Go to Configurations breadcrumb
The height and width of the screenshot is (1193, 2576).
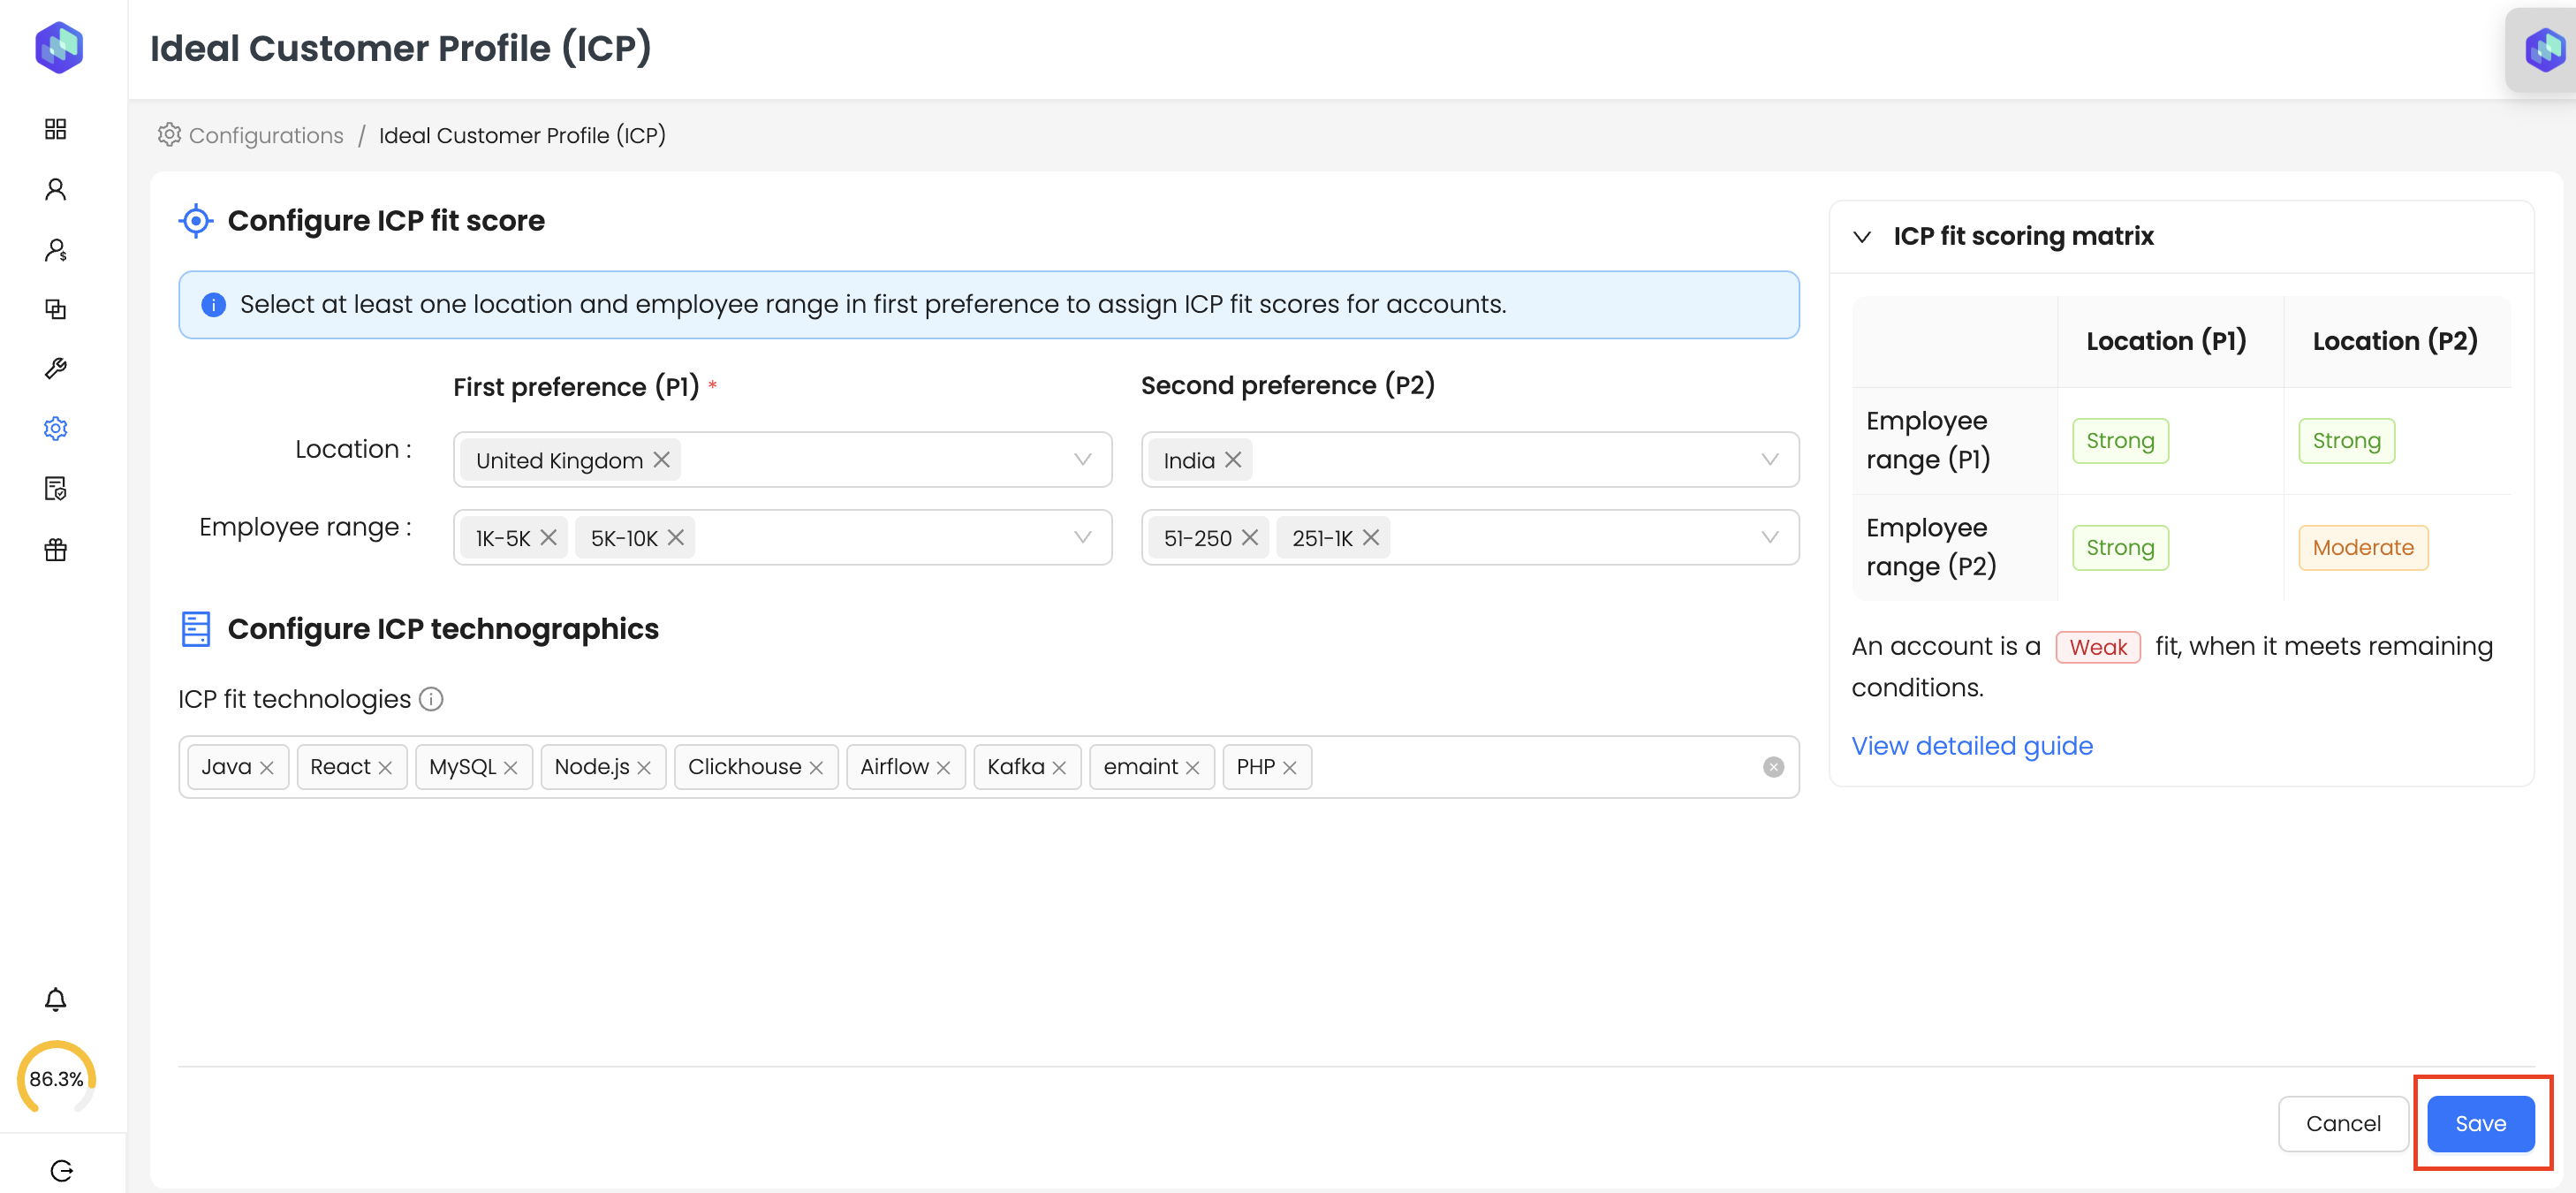coord(265,135)
